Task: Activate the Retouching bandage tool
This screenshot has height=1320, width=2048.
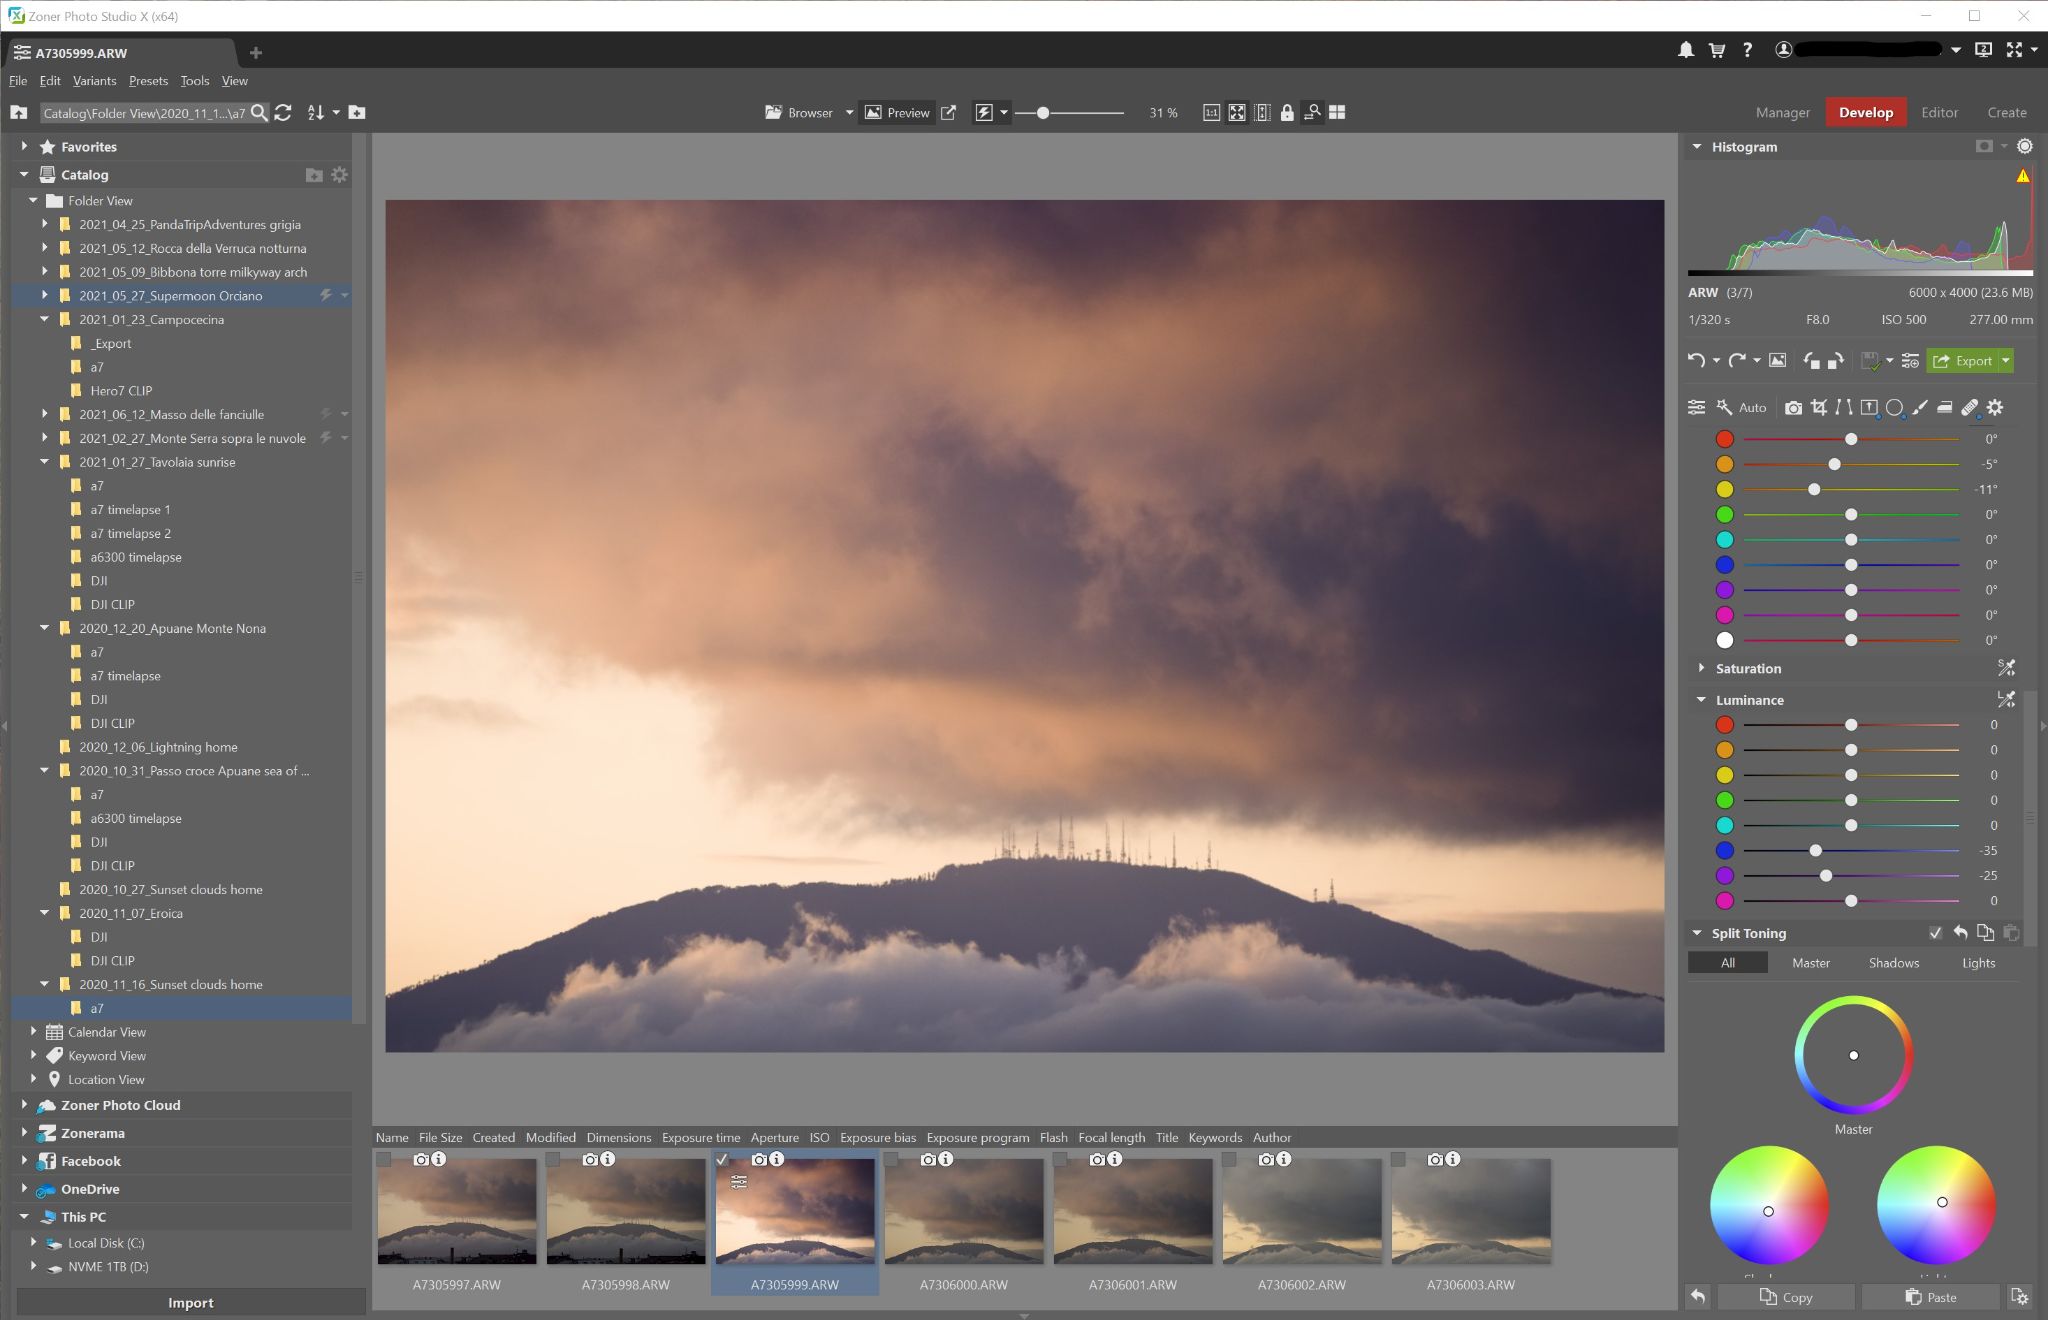Action: click(x=1969, y=408)
